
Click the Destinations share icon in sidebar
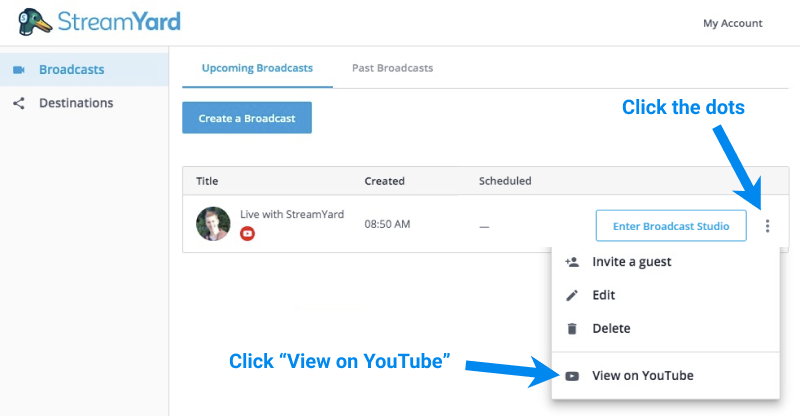(19, 103)
